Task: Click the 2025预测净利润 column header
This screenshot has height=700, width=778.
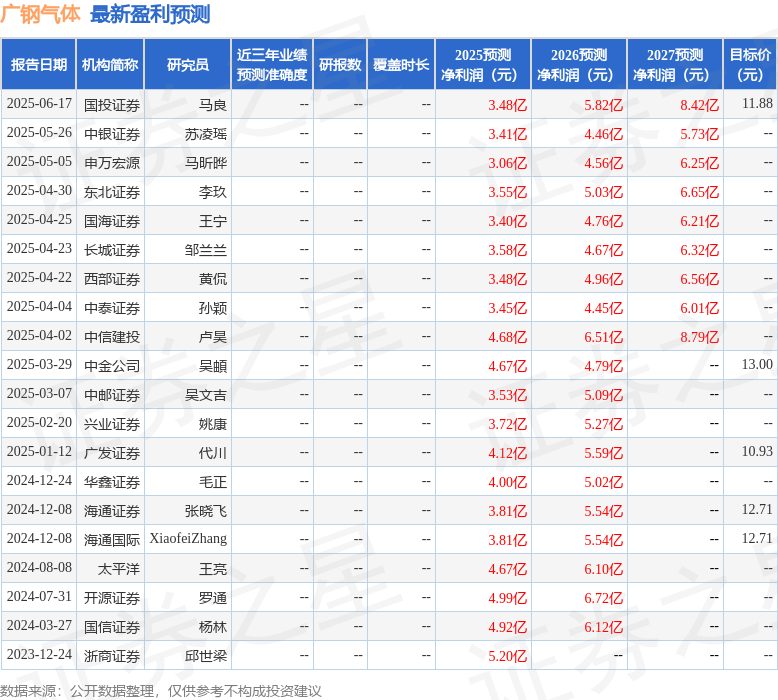Action: [483, 64]
